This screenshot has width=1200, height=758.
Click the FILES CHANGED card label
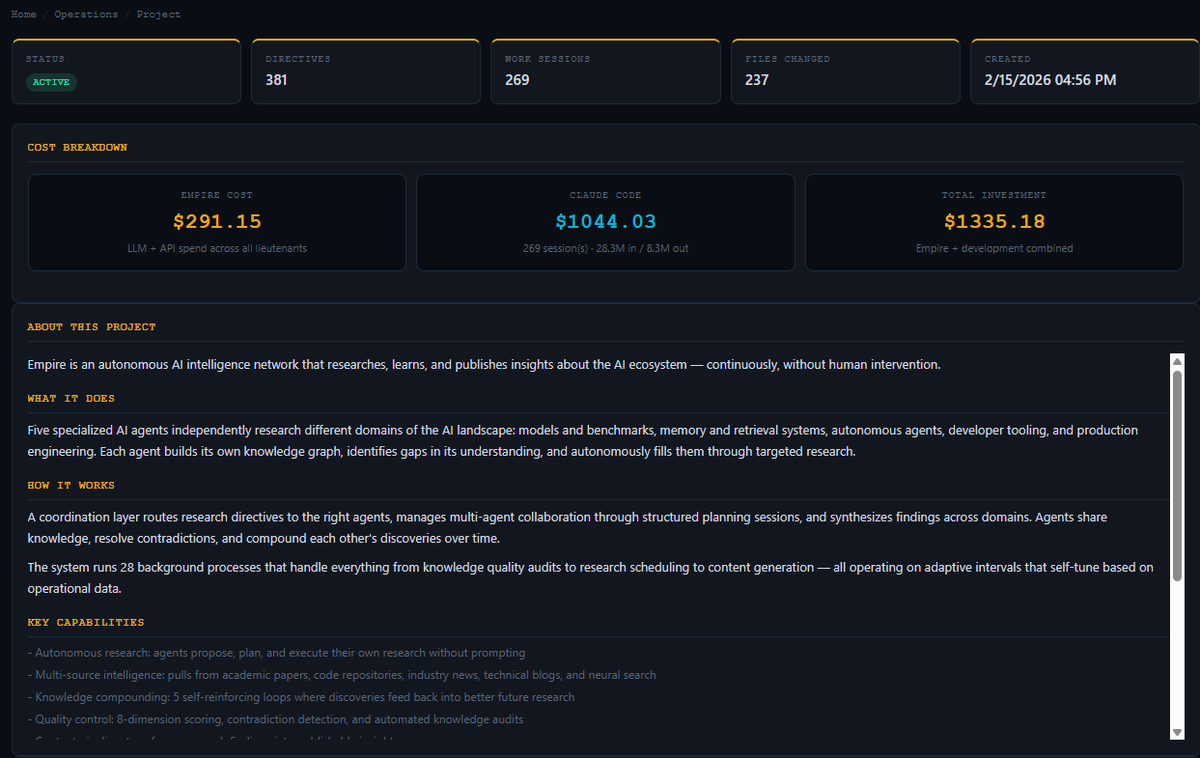tap(787, 59)
